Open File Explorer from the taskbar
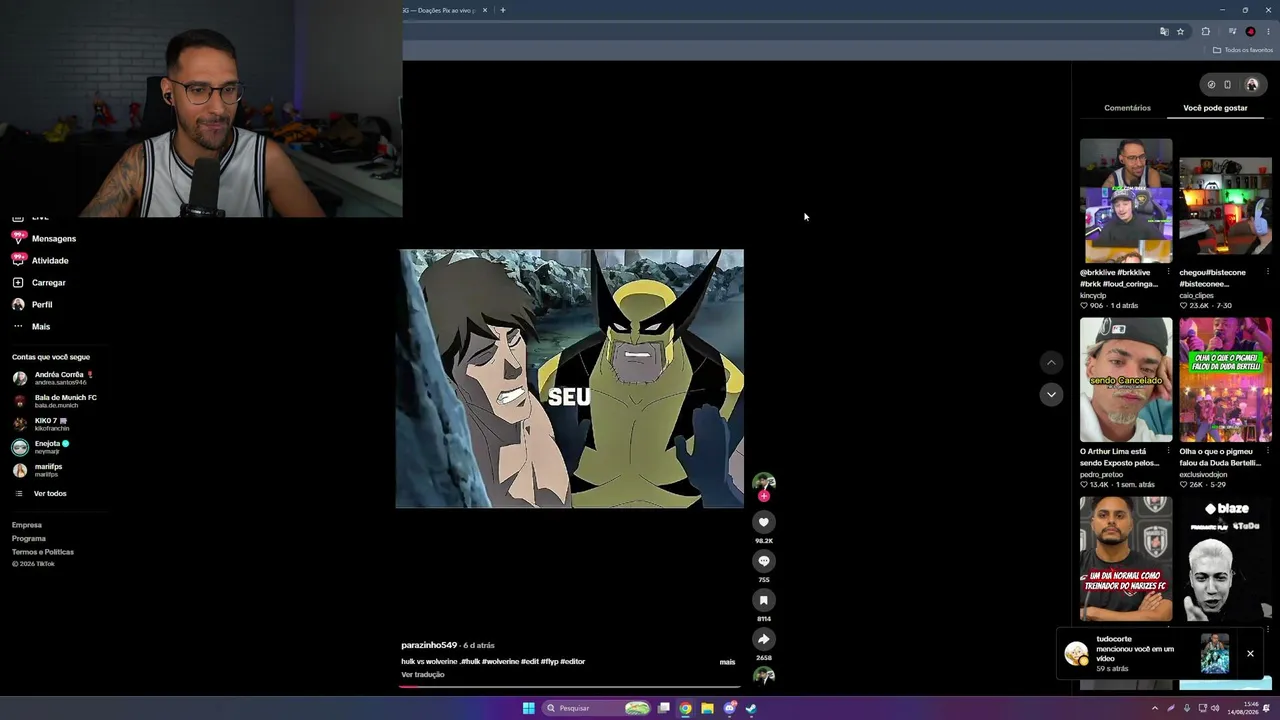This screenshot has width=1280, height=720. 707,708
